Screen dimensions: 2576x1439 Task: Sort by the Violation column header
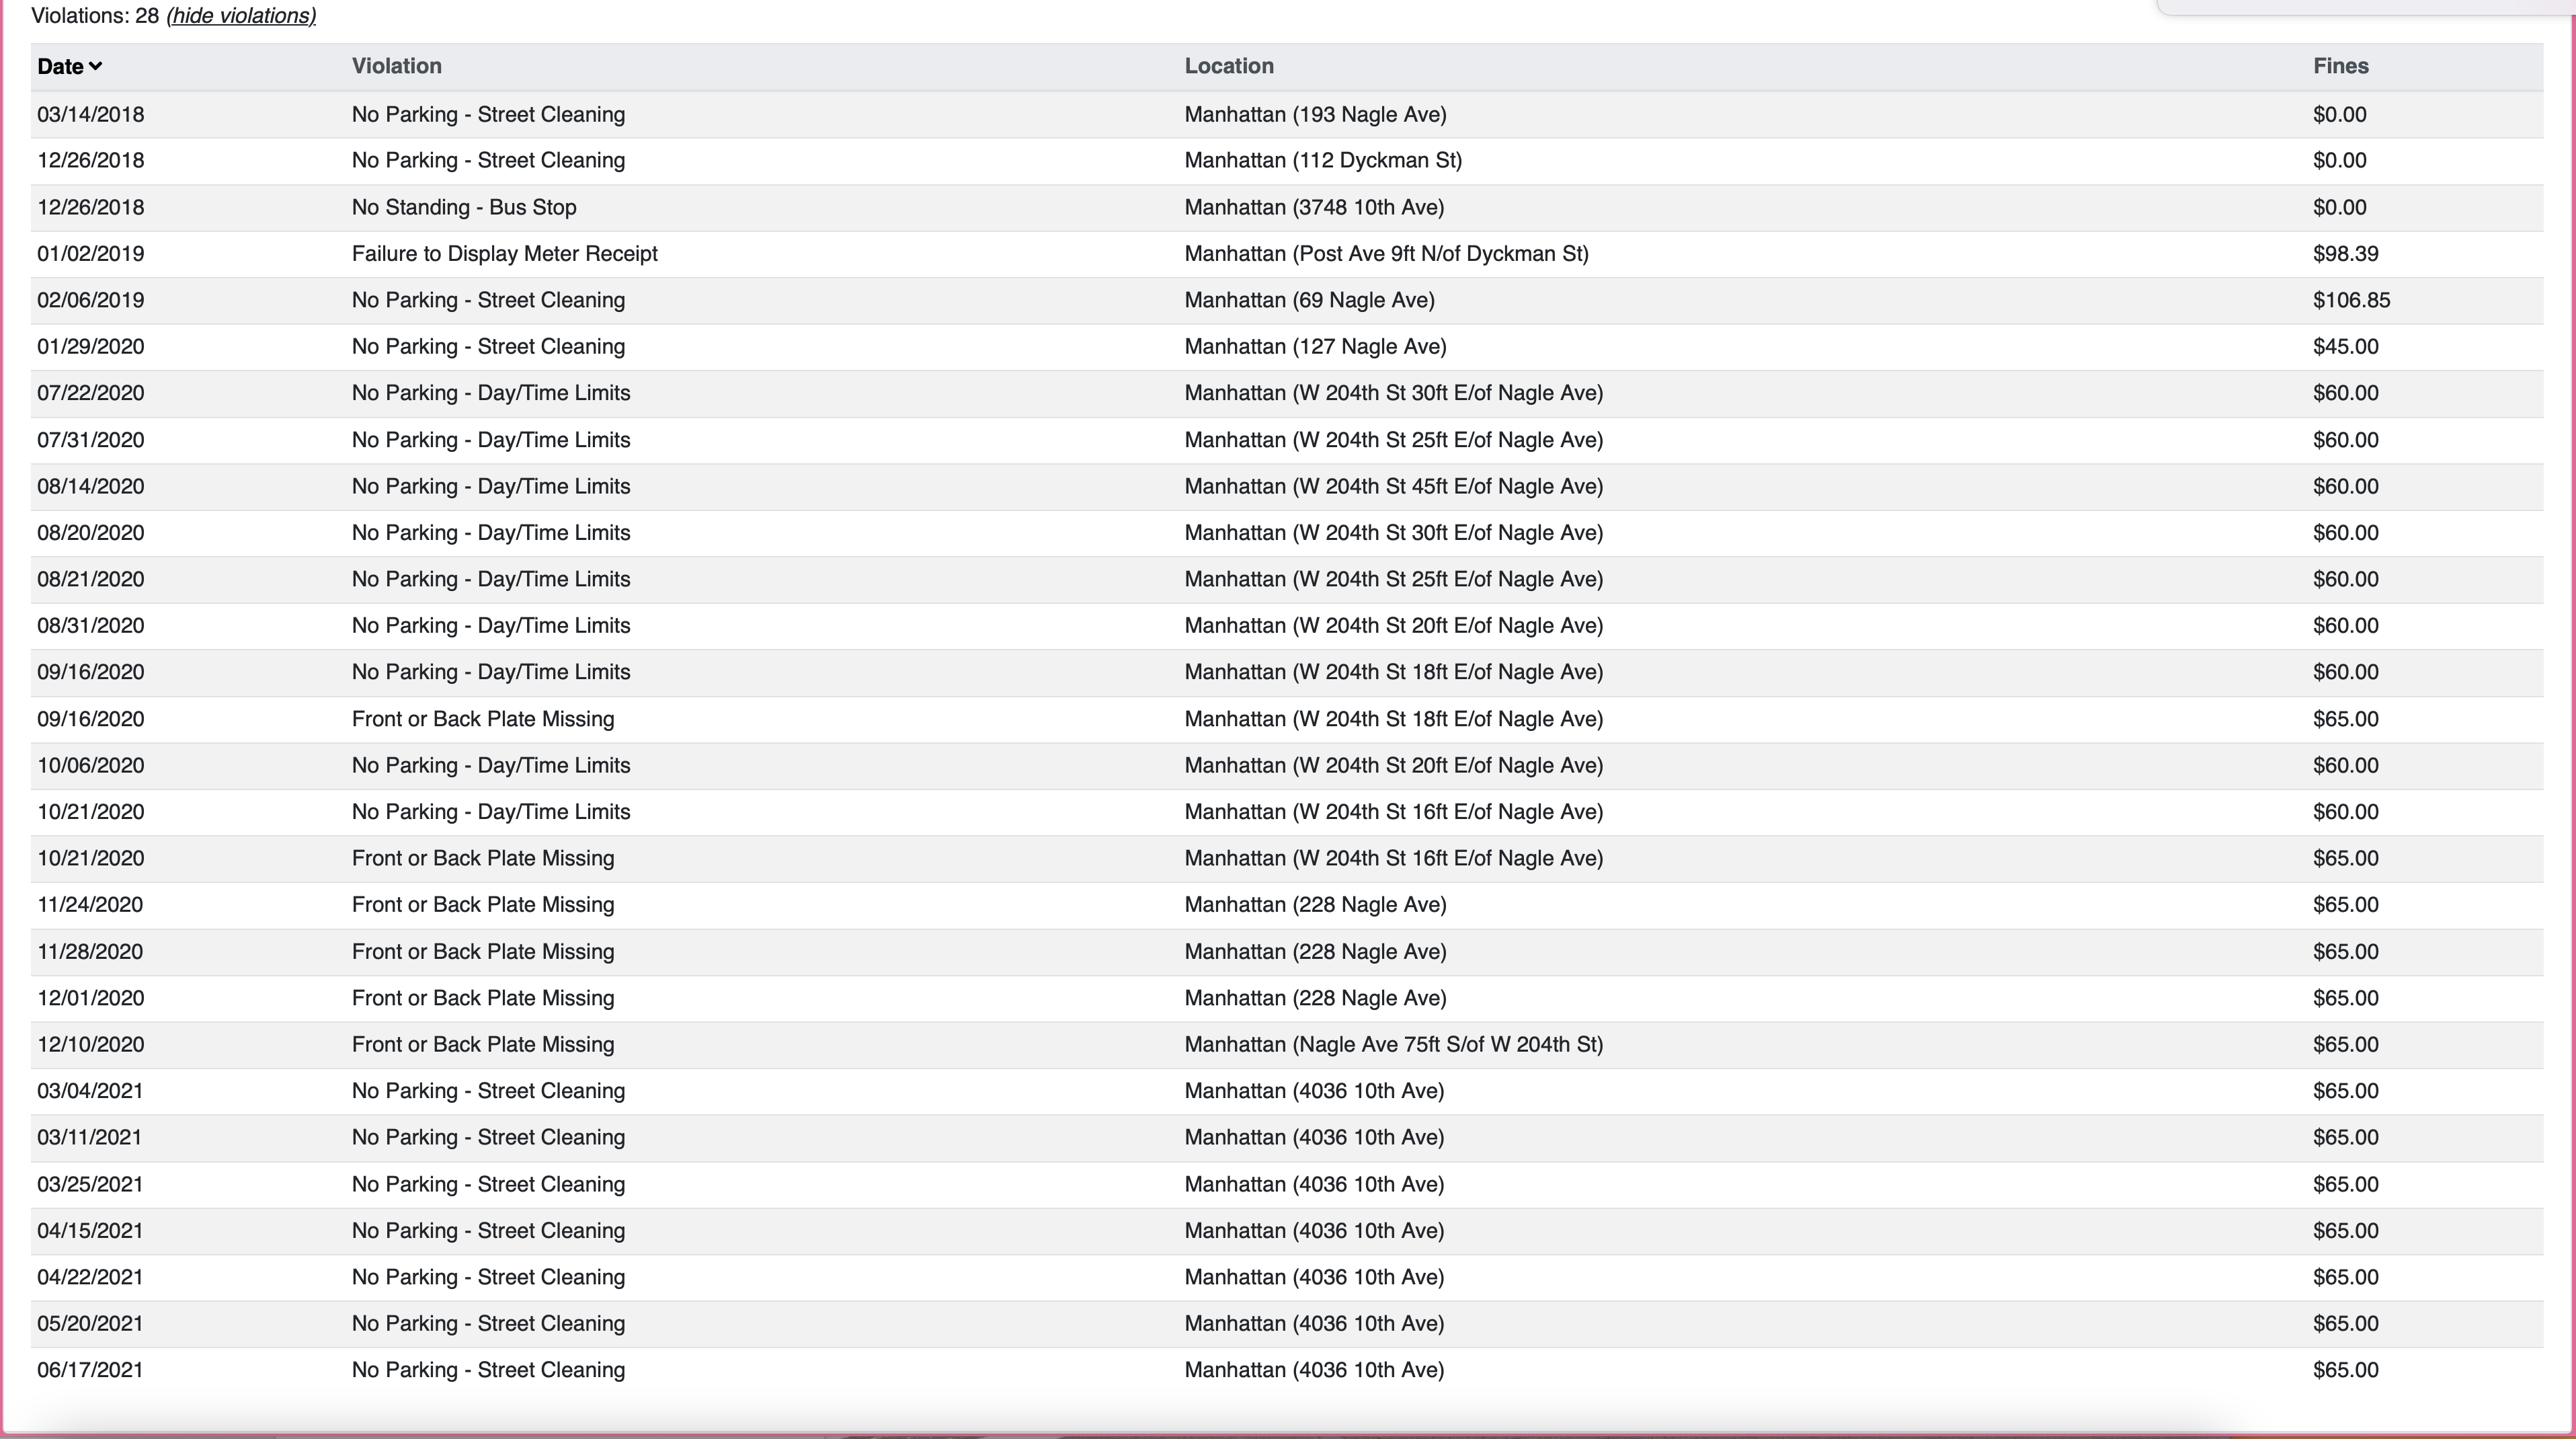tap(396, 66)
